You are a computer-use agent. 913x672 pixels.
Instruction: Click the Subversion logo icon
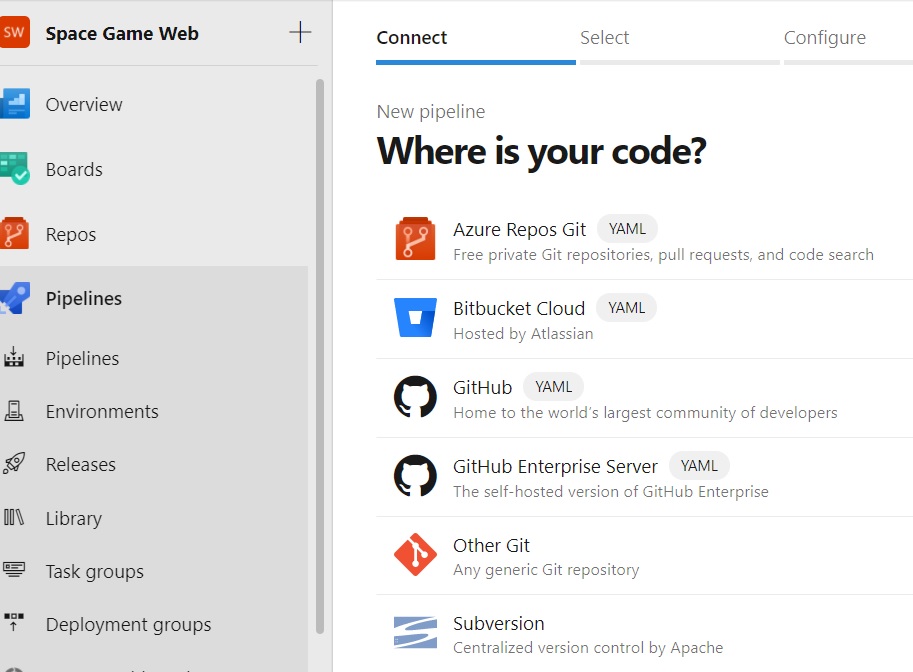click(415, 633)
